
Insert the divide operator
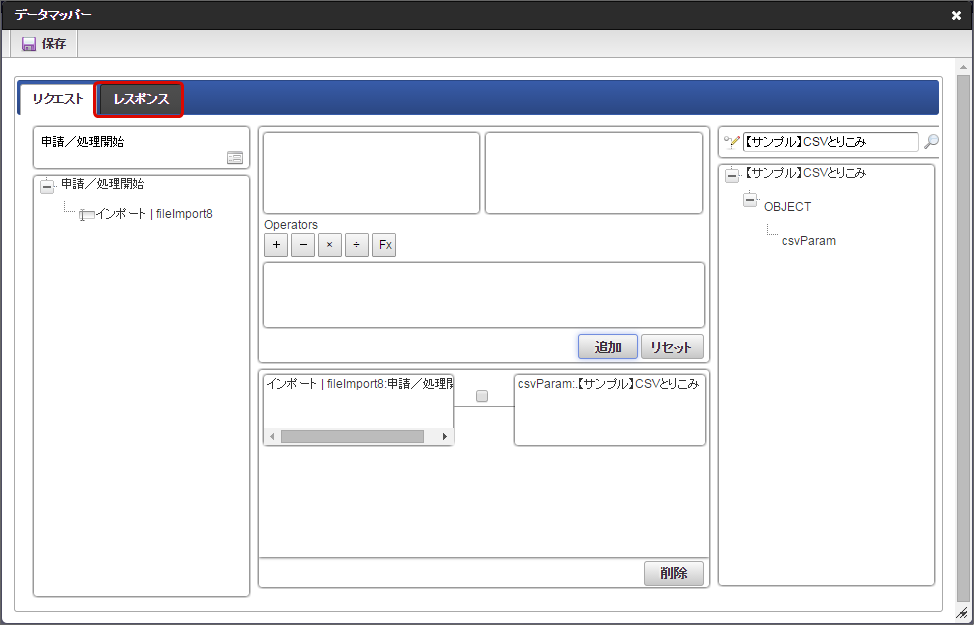tap(357, 245)
